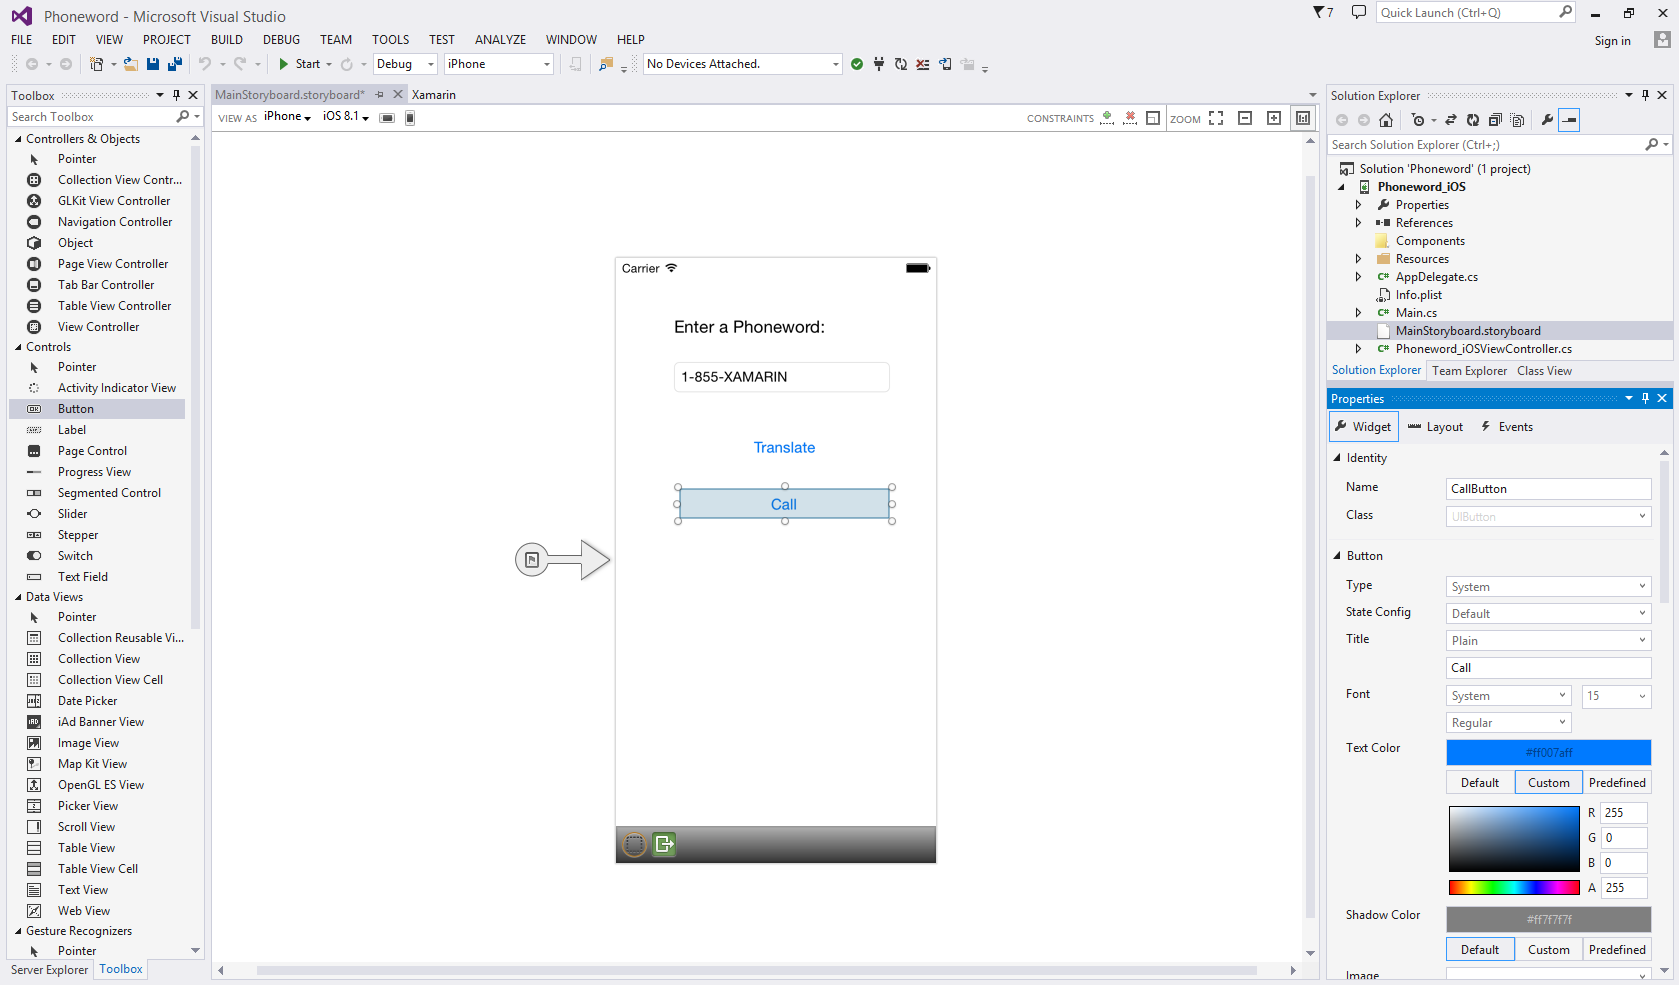Click the add constraints icon
Screen dimensions: 1679x985
pos(1107,118)
